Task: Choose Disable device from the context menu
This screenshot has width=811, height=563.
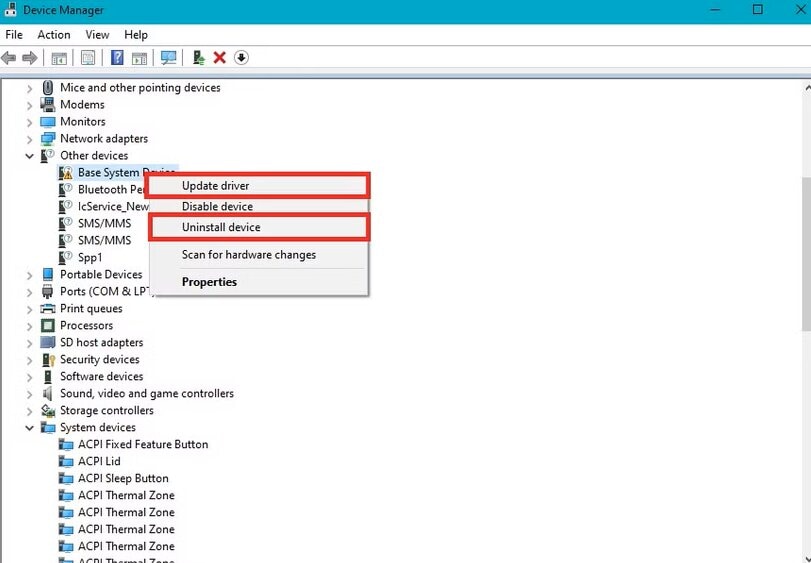Action: [258, 206]
